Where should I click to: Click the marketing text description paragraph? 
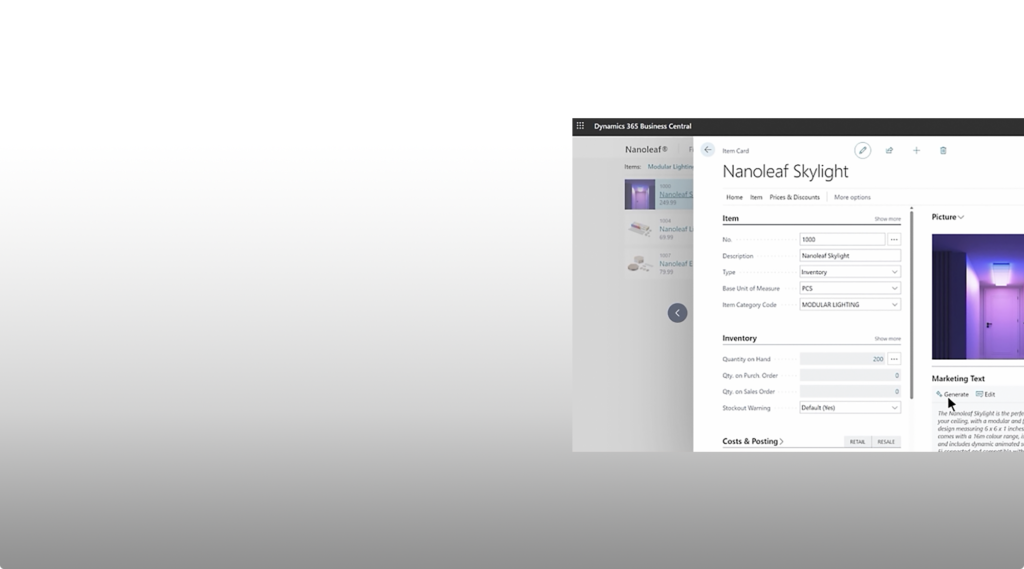coord(980,431)
